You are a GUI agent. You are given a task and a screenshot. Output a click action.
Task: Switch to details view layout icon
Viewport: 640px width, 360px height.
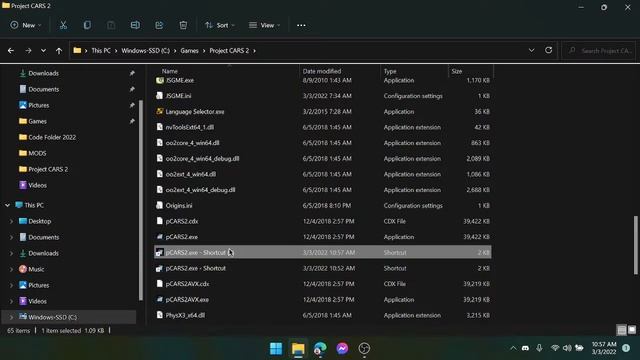[622, 330]
